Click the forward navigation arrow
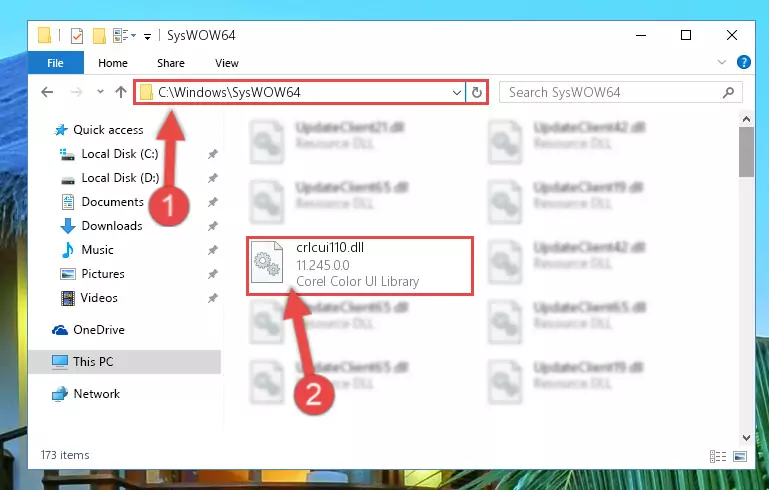This screenshot has width=769, height=490. (x=76, y=92)
